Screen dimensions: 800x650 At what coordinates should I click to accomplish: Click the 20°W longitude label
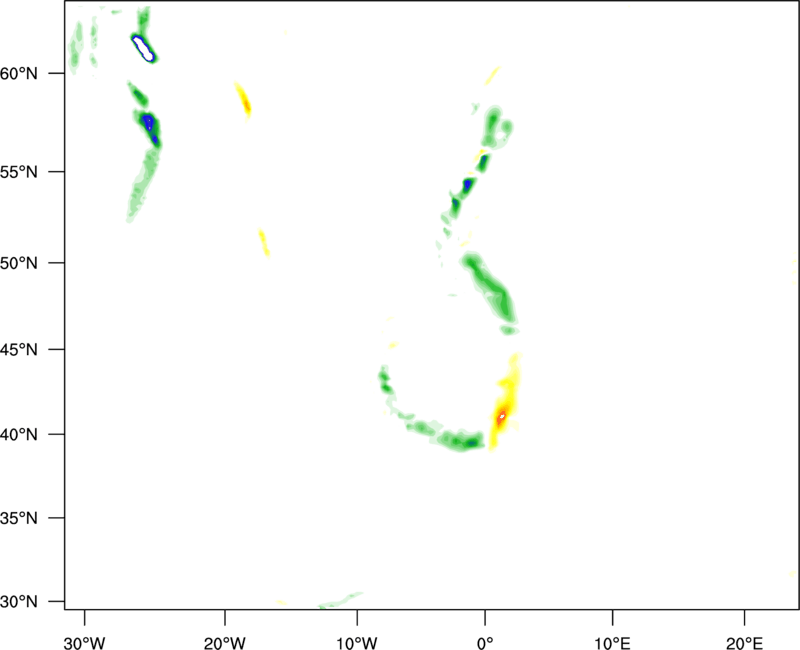coord(224,643)
